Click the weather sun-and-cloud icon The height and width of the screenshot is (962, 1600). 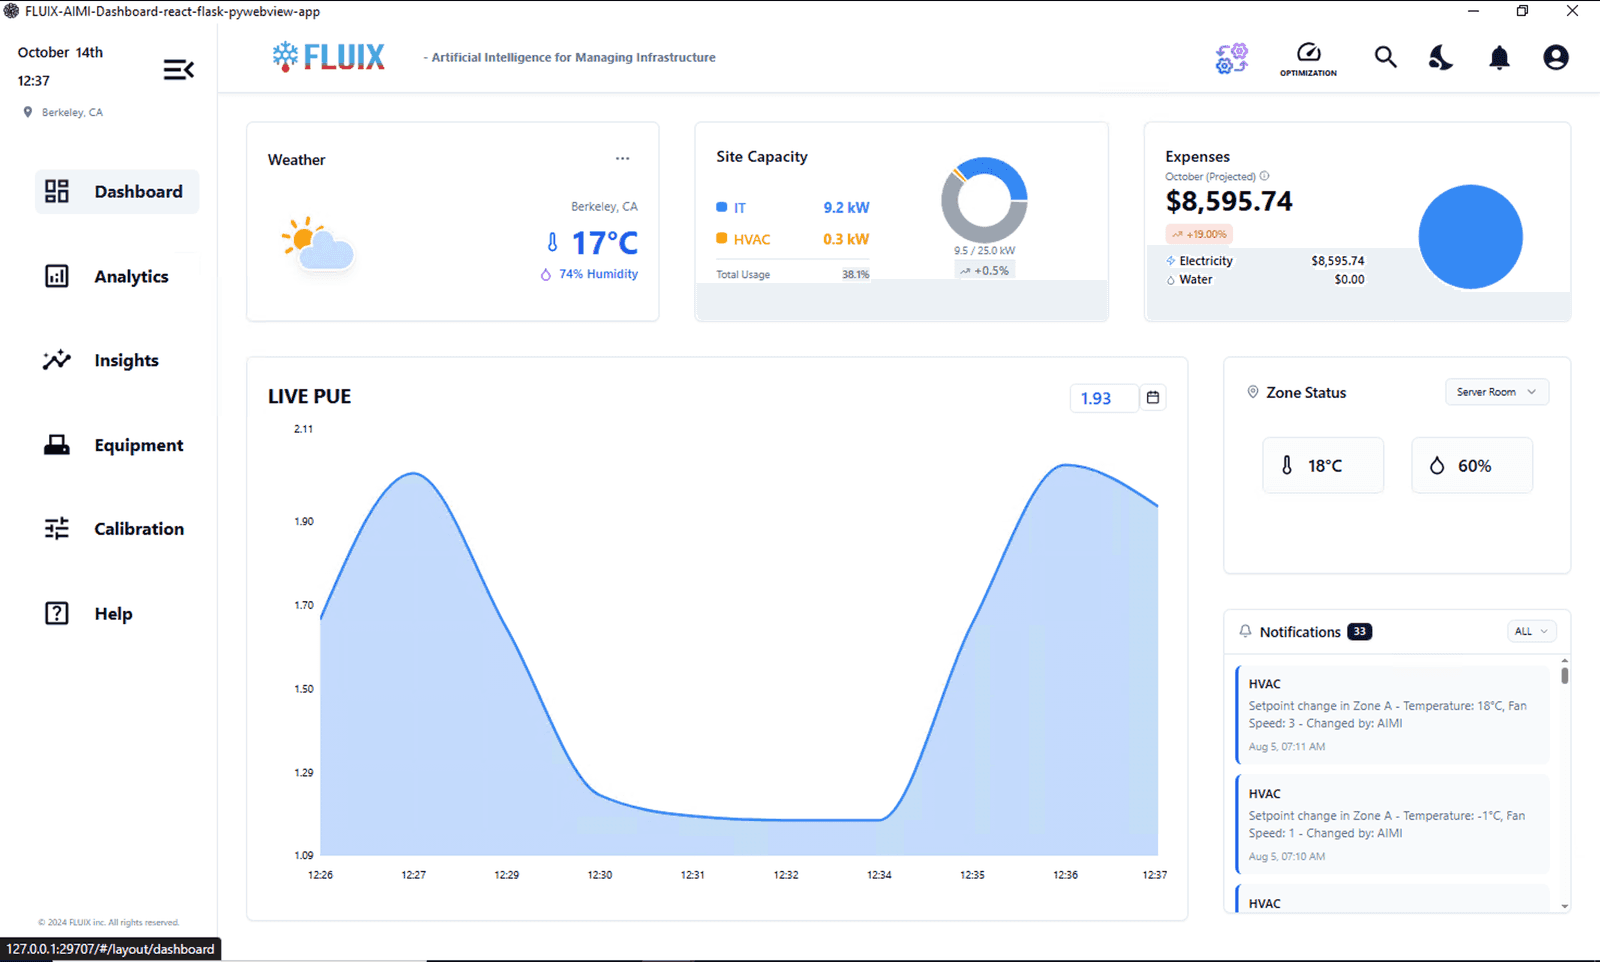click(317, 243)
